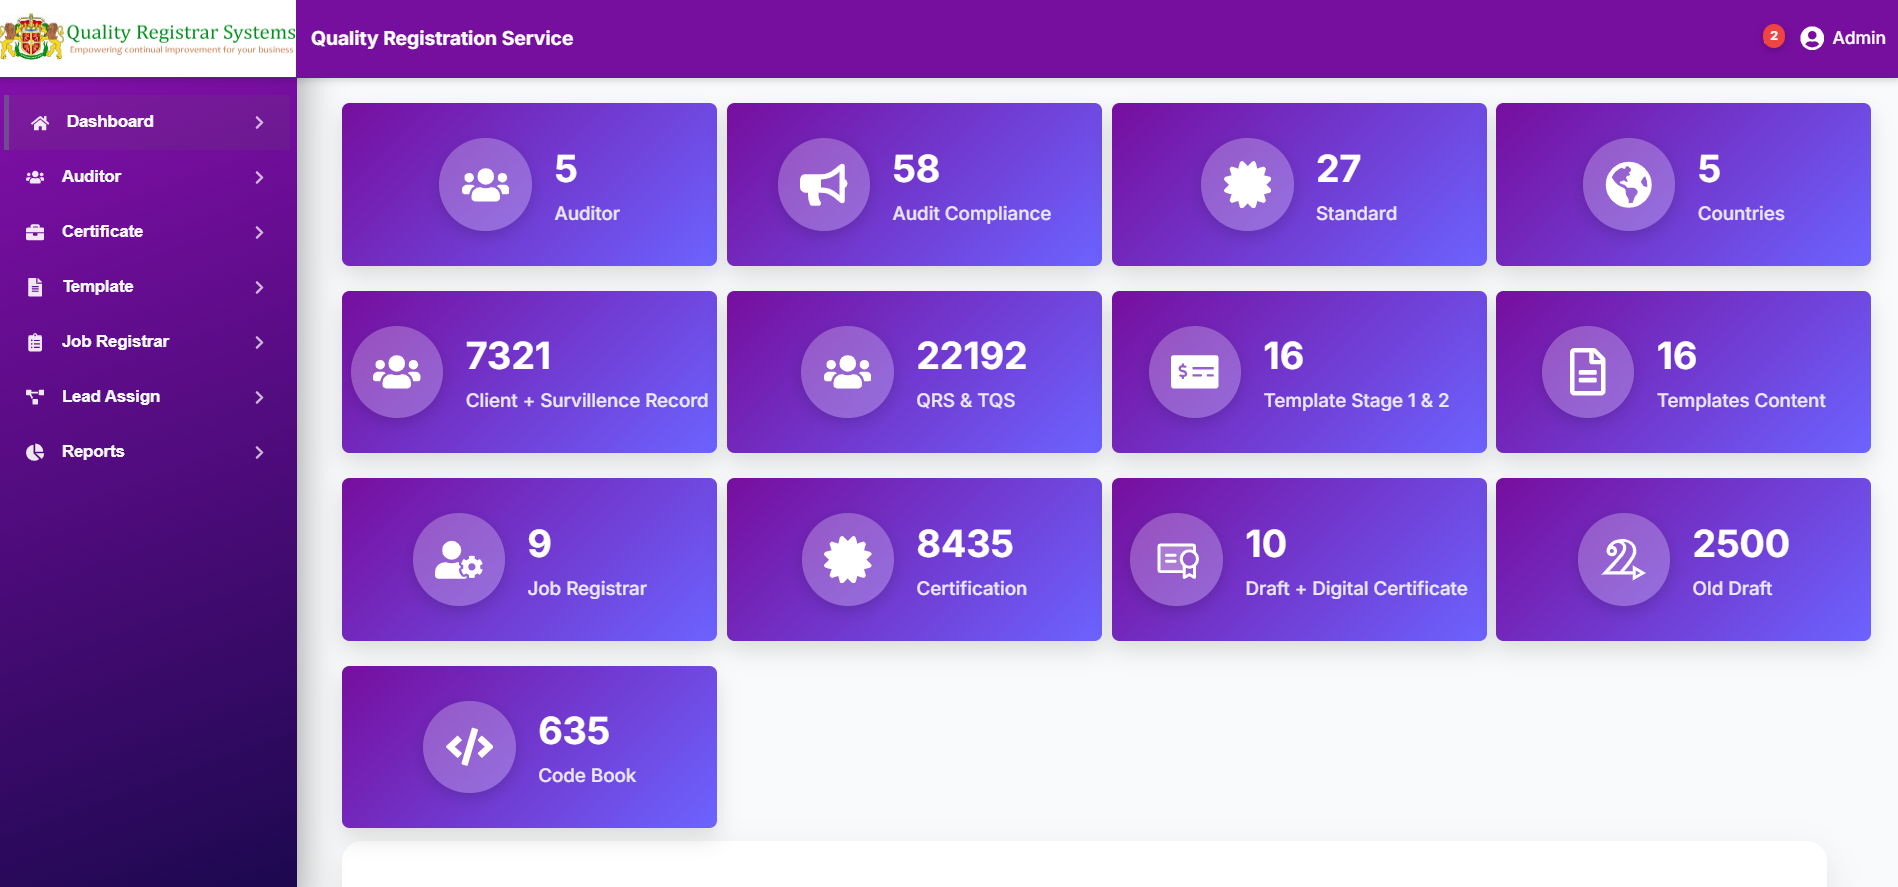This screenshot has height=887, width=1898.
Task: Click the Auditor card's group icon
Action: point(485,185)
